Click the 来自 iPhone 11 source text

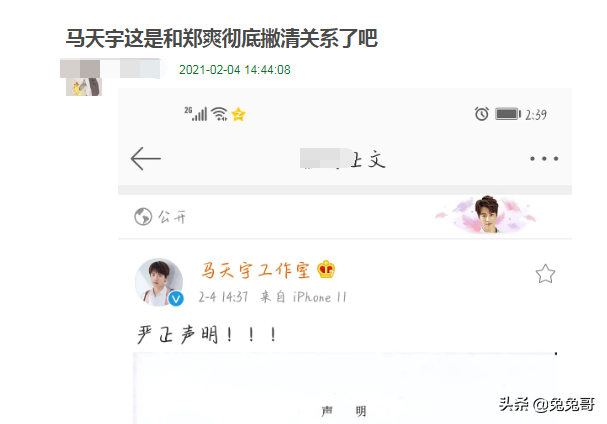303,297
